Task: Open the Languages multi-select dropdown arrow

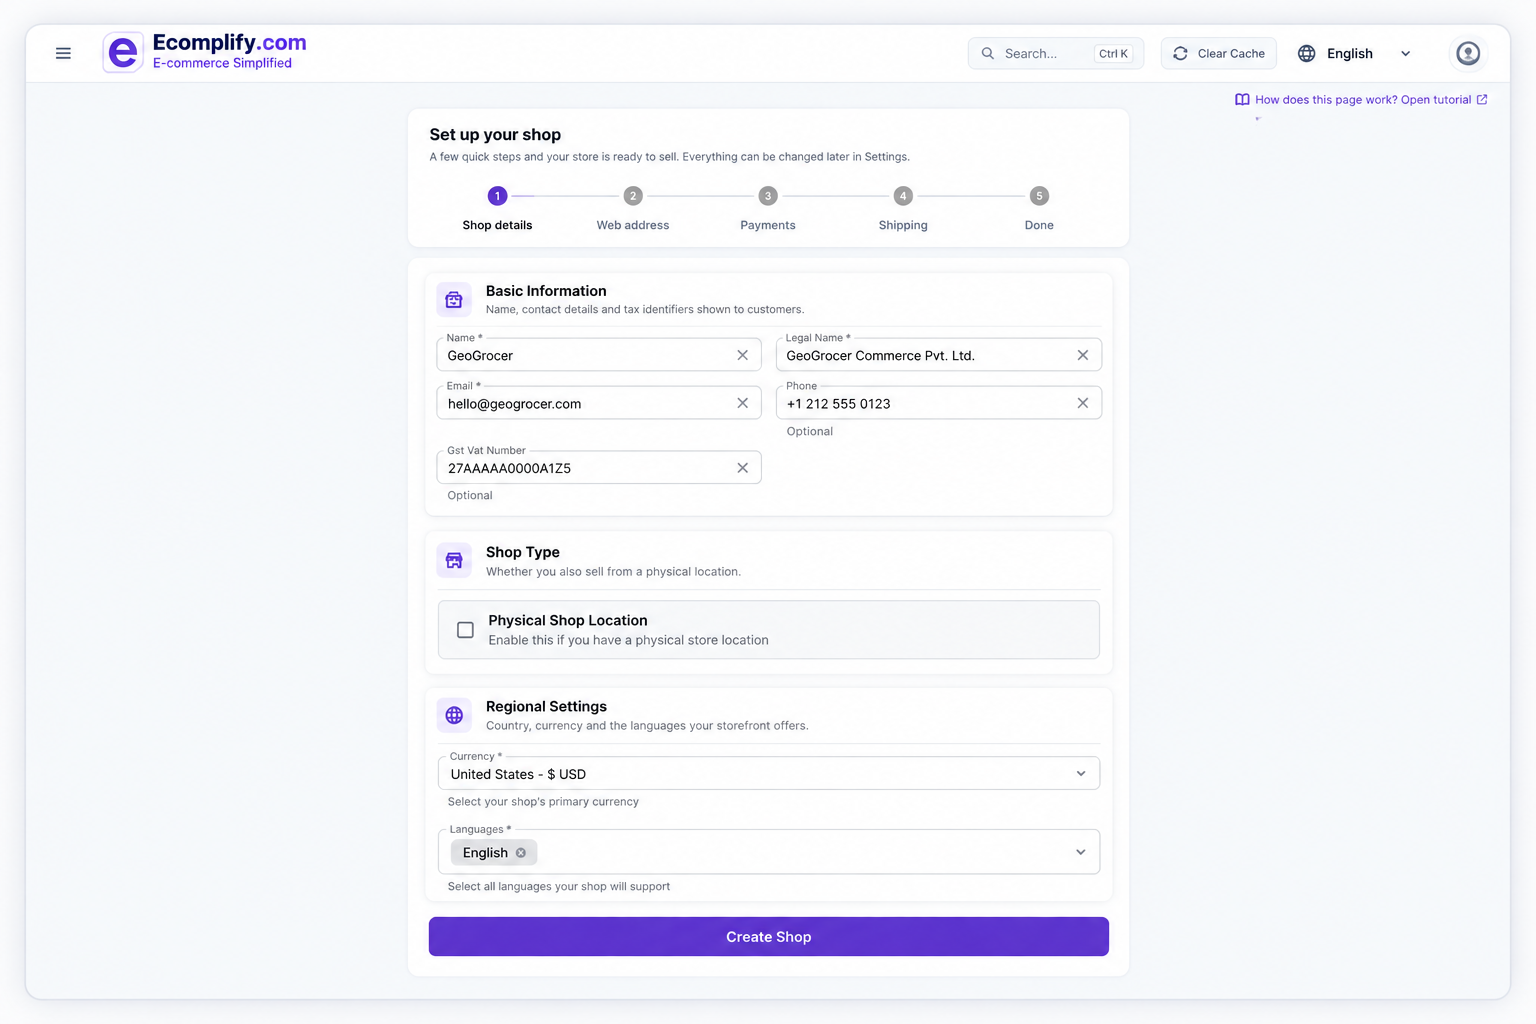Action: 1080,852
